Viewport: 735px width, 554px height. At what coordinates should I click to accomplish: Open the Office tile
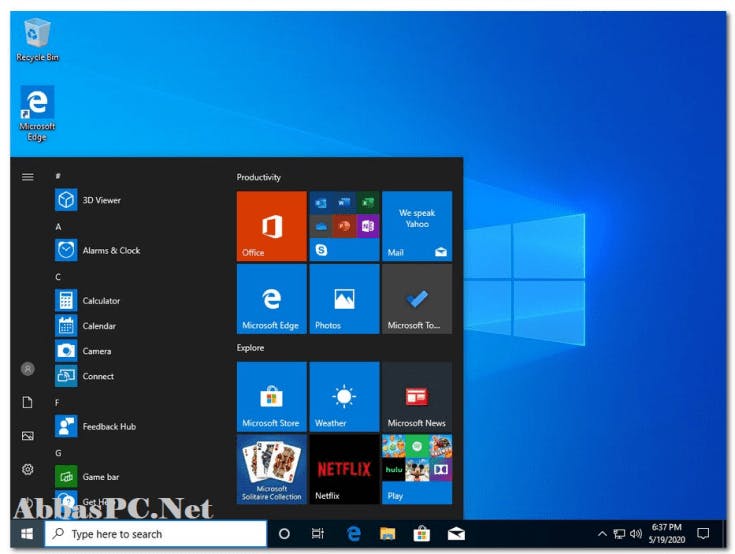(271, 226)
